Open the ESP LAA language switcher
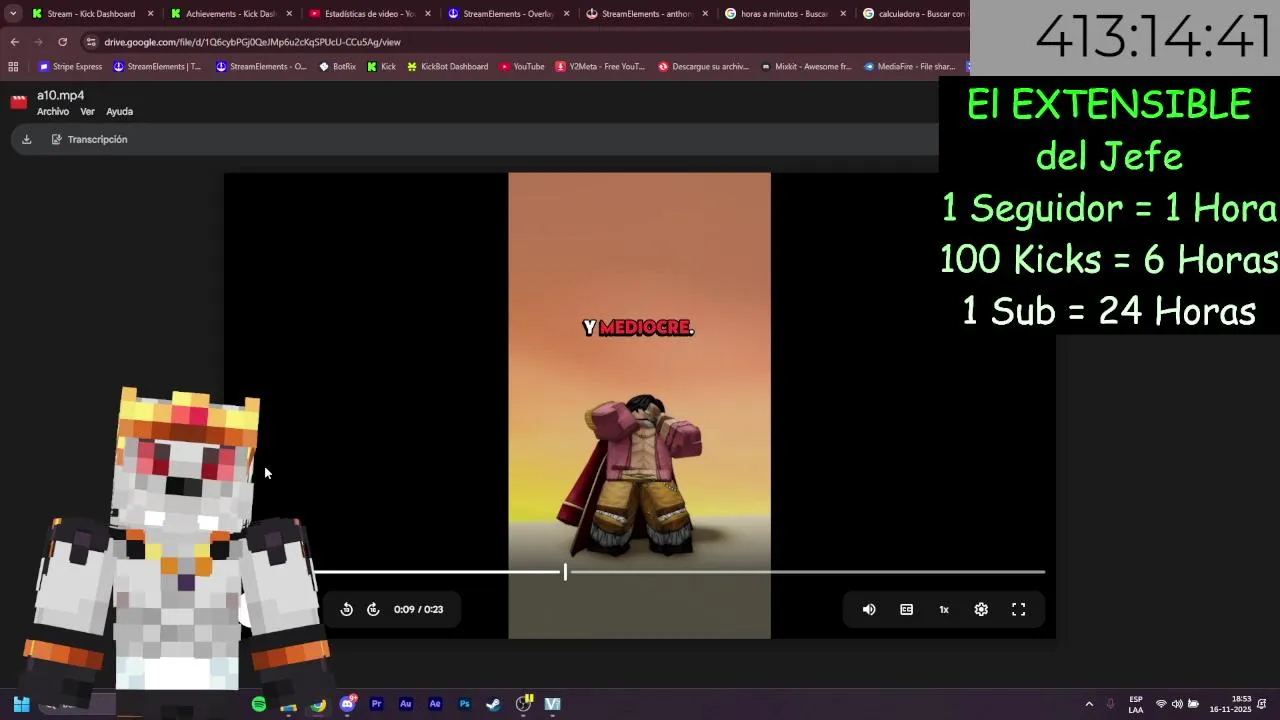This screenshot has width=1280, height=720. click(1136, 704)
